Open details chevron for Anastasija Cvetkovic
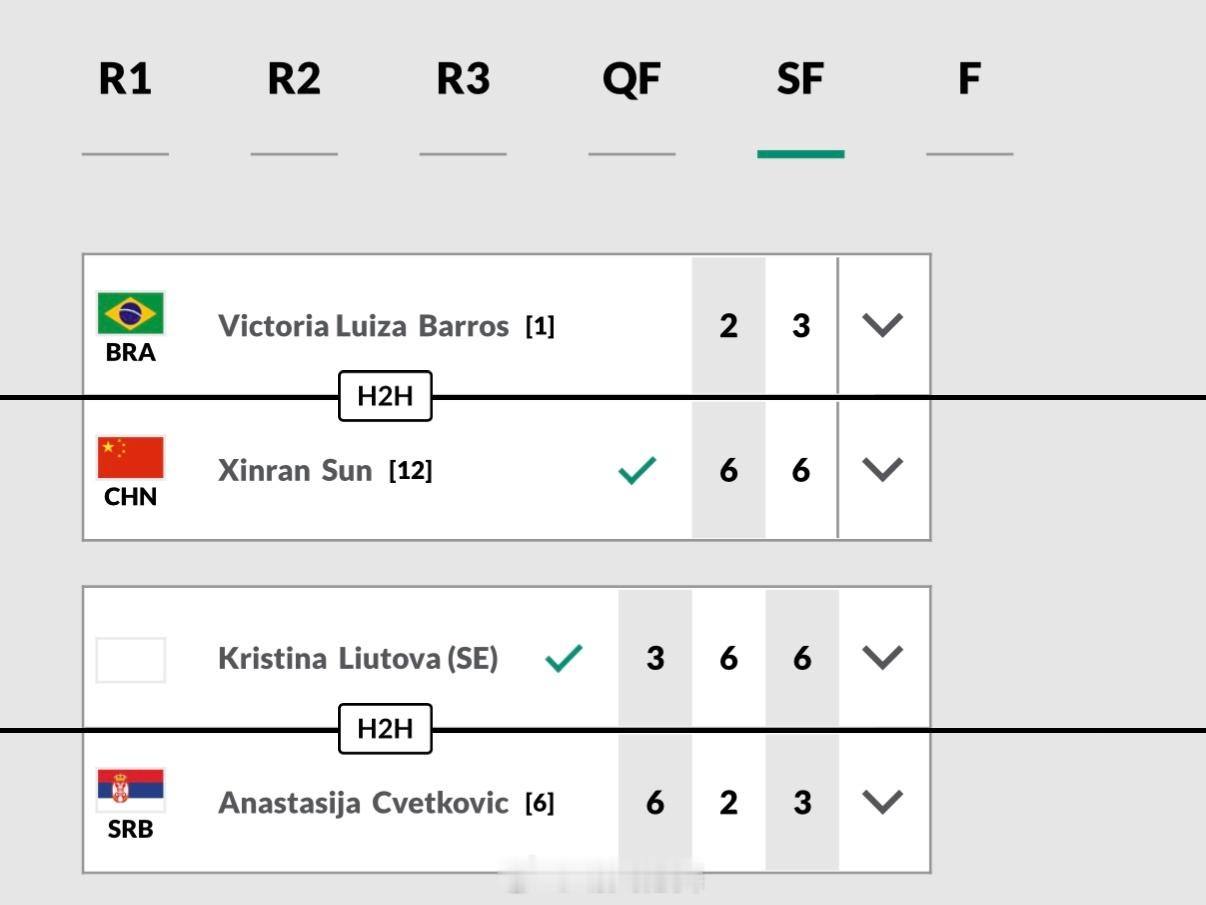1206x905 pixels. click(x=880, y=800)
